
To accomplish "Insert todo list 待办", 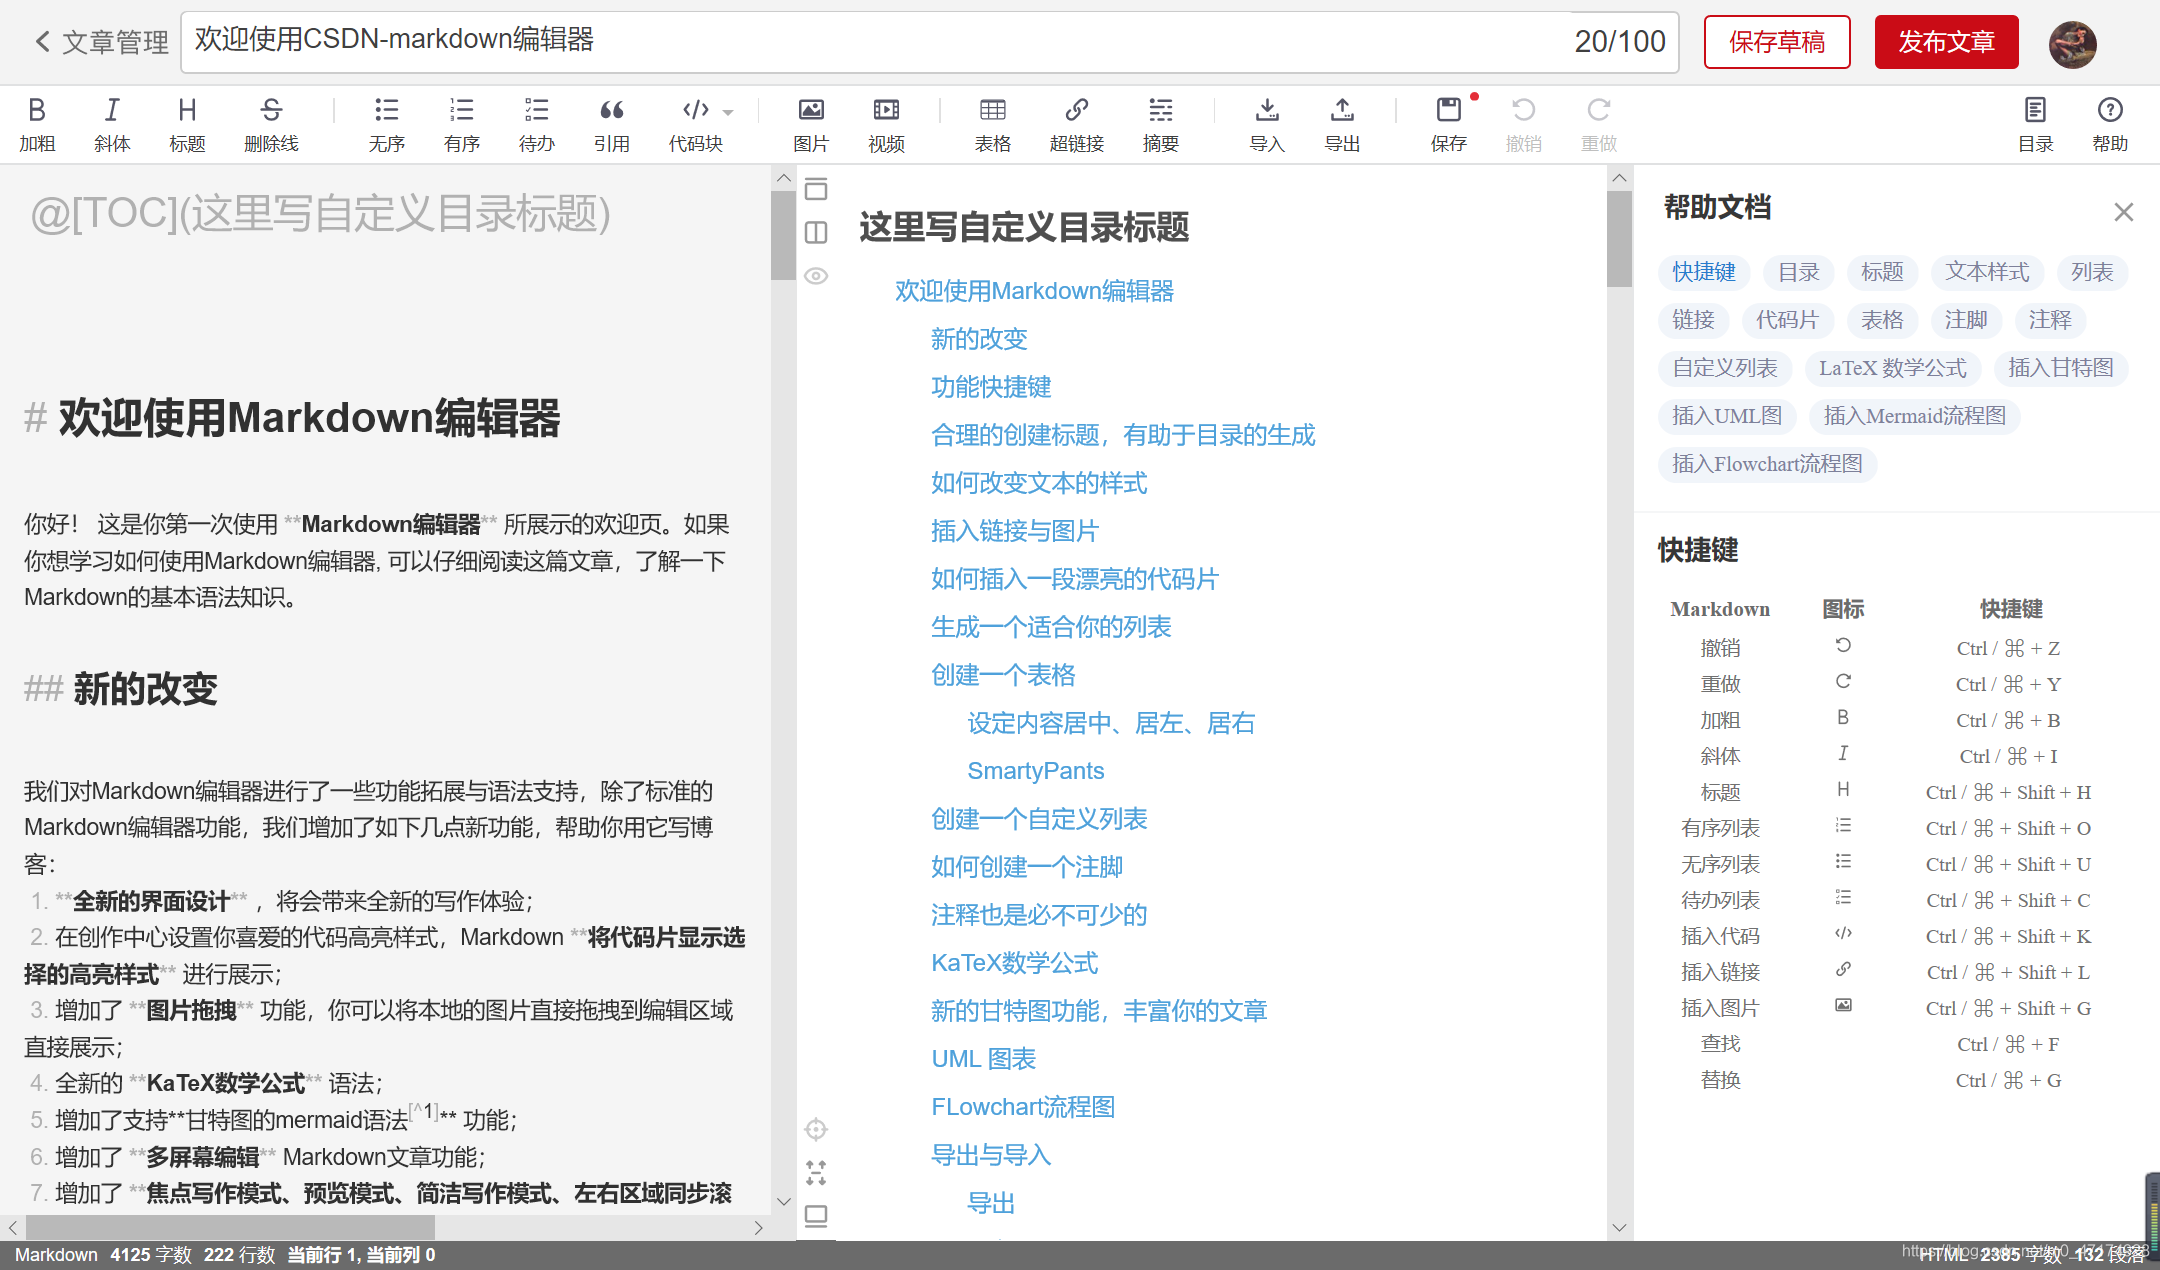I will pos(536,124).
